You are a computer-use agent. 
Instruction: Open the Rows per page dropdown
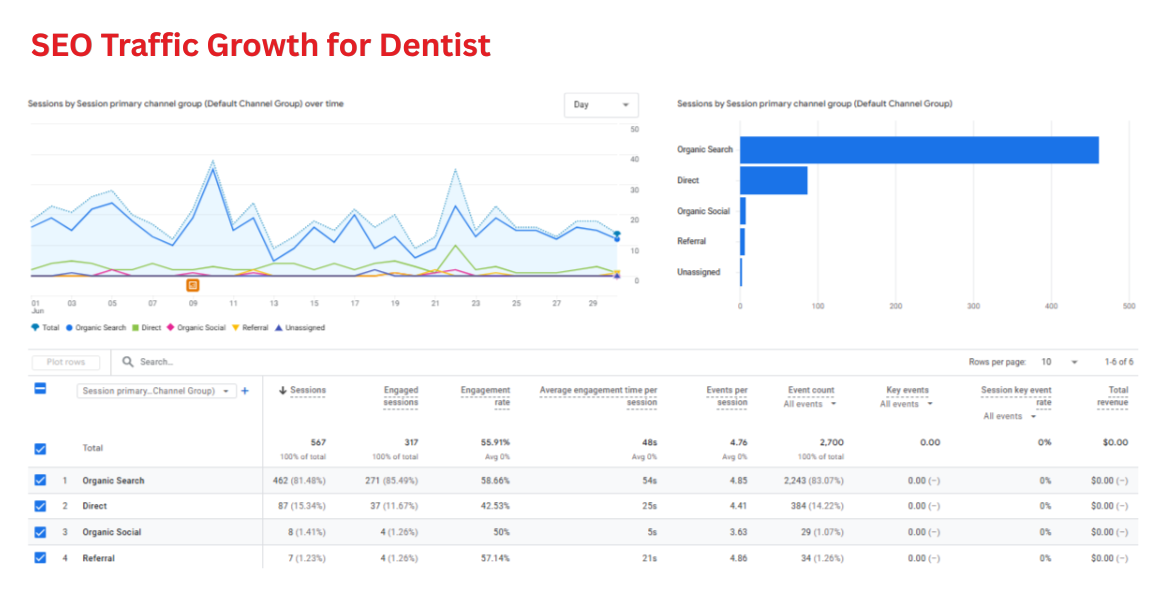1060,362
